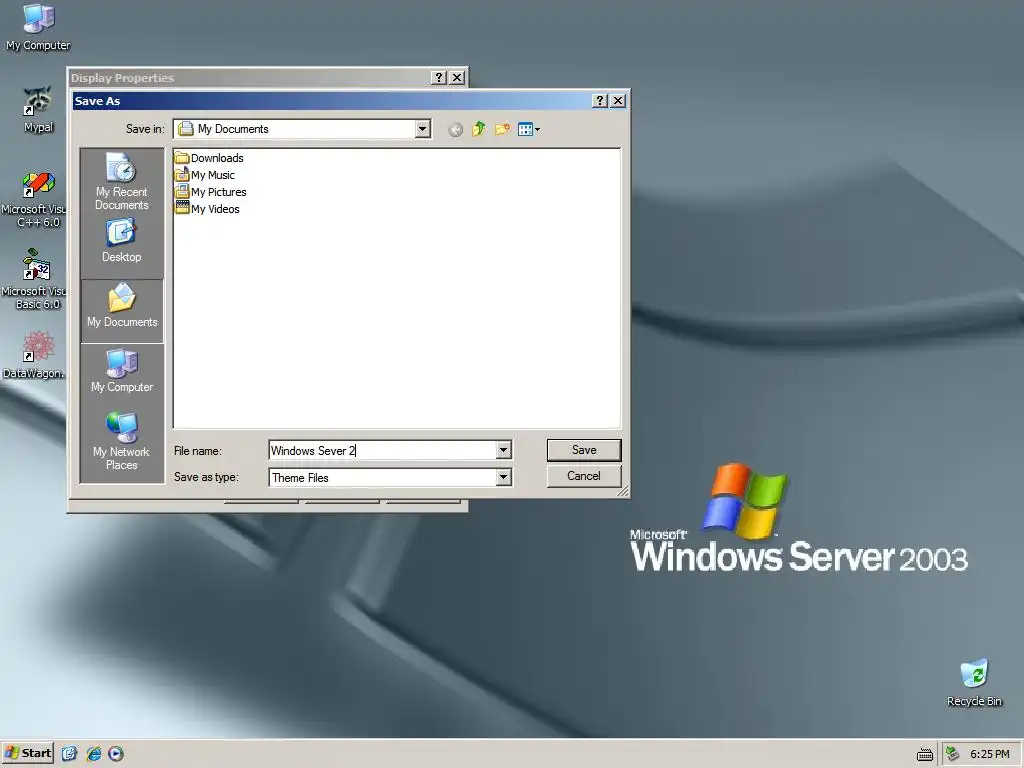Screen dimensions: 1024x768
Task: Select the My Videos folder
Action: click(x=207, y=209)
